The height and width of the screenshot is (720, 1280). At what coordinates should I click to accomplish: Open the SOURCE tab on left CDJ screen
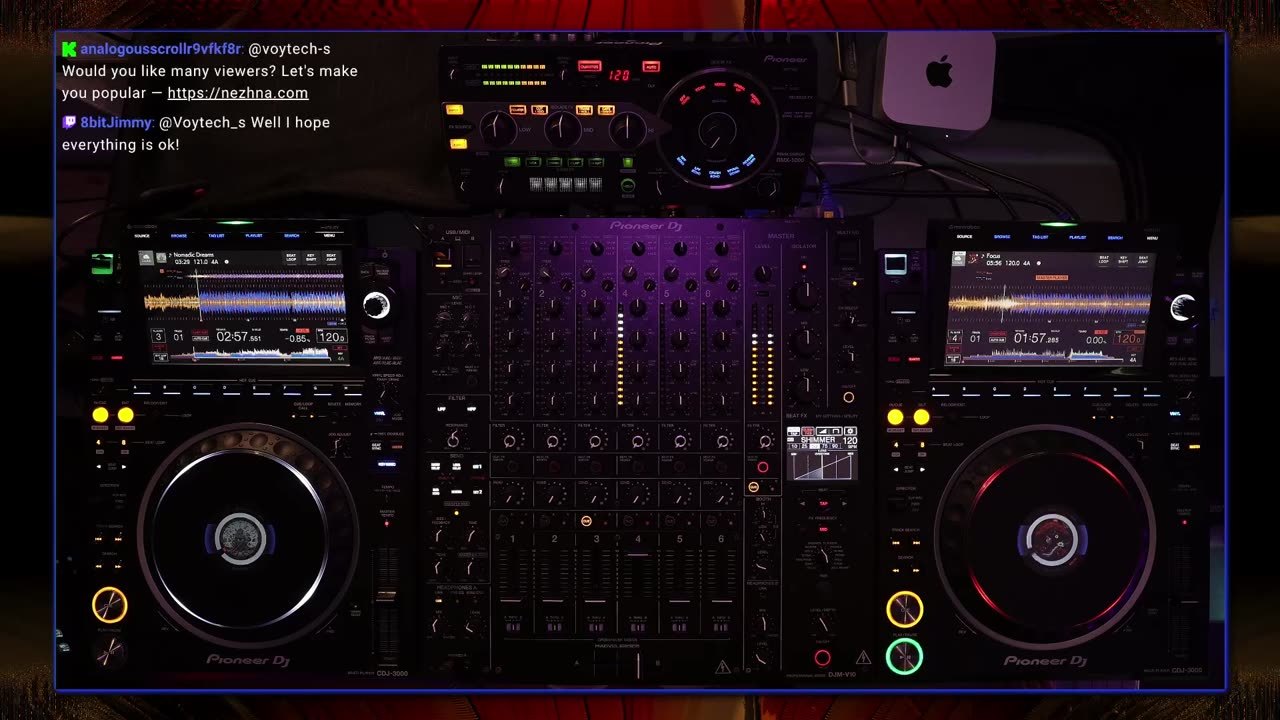click(x=142, y=236)
